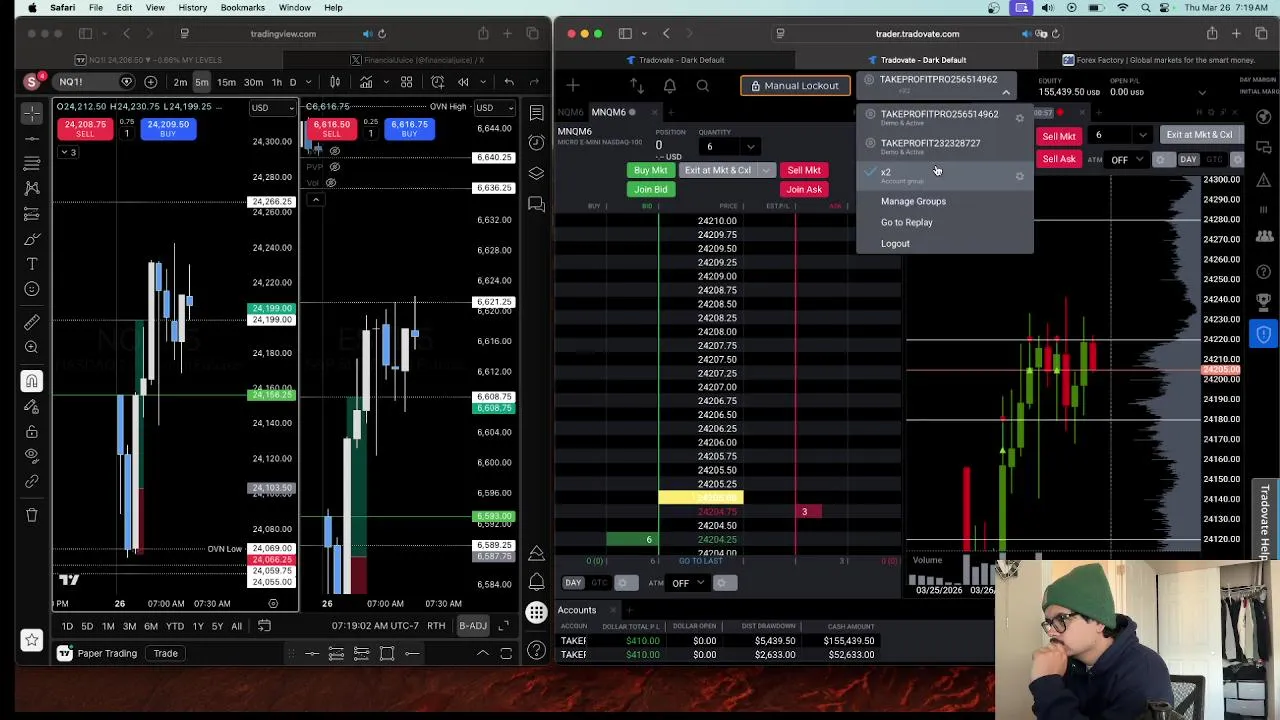Screen dimensions: 1280x720
Task: Click the Buy Mkt button
Action: pos(650,171)
